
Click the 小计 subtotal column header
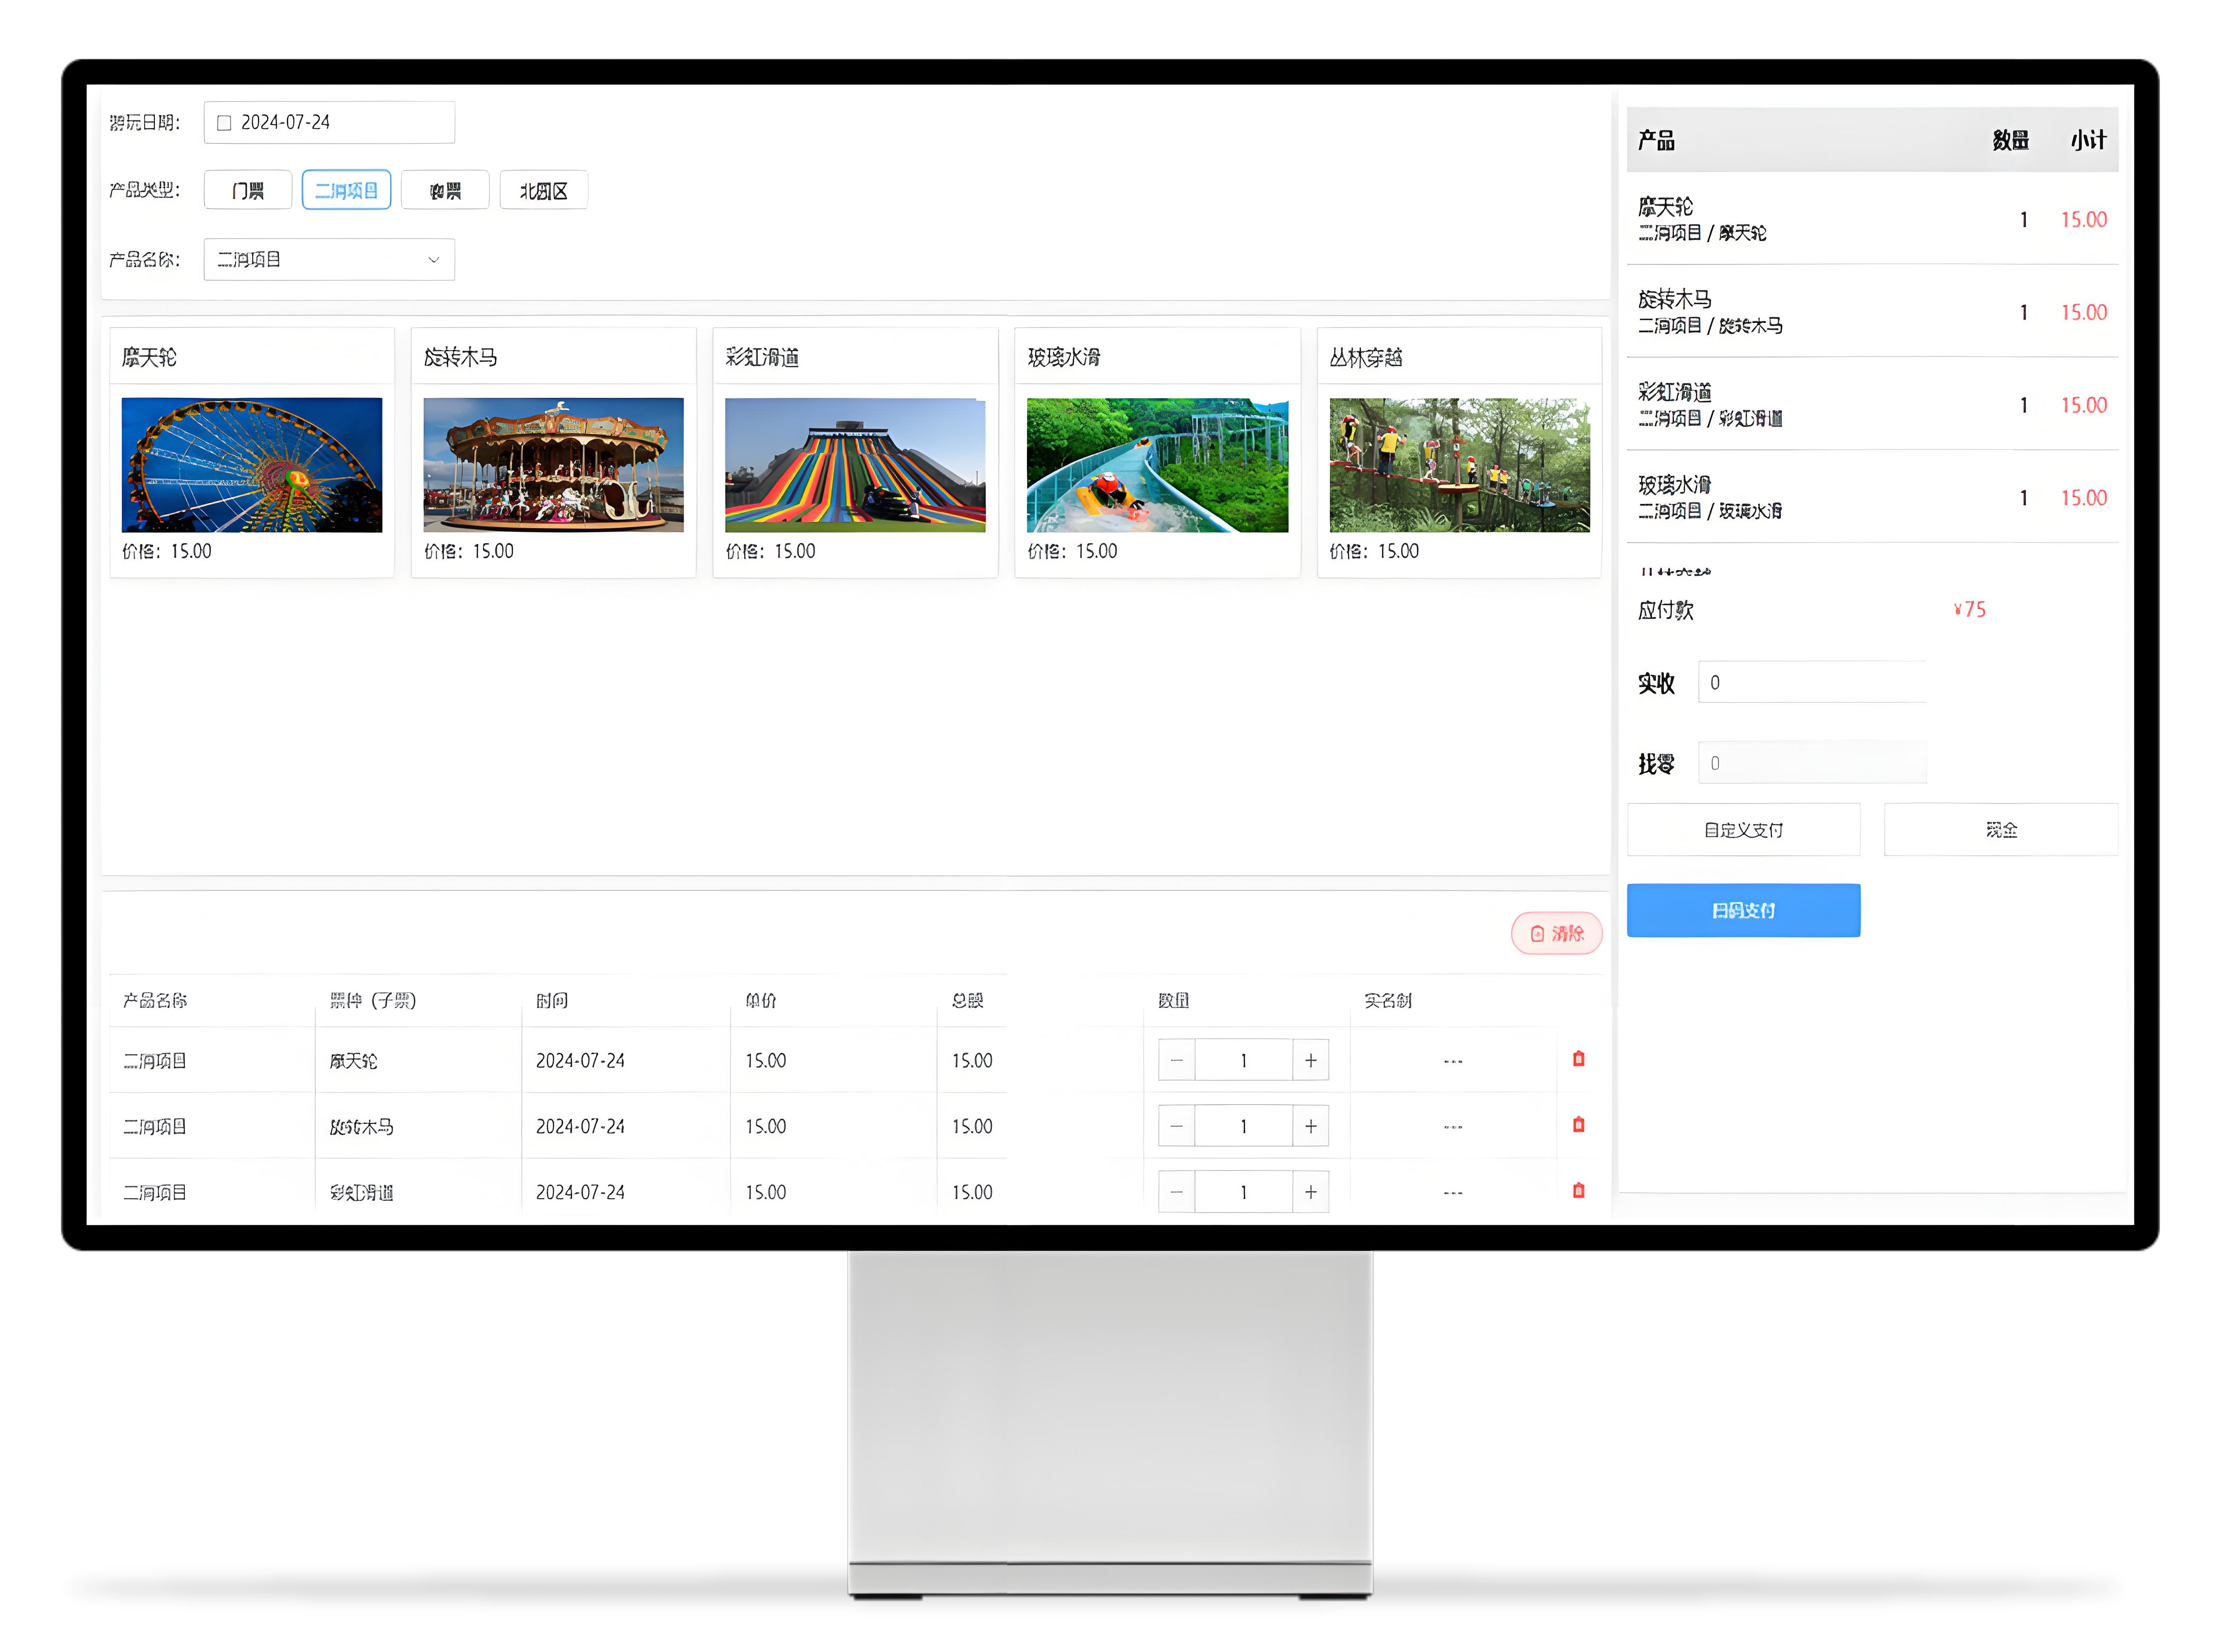pos(2088,140)
